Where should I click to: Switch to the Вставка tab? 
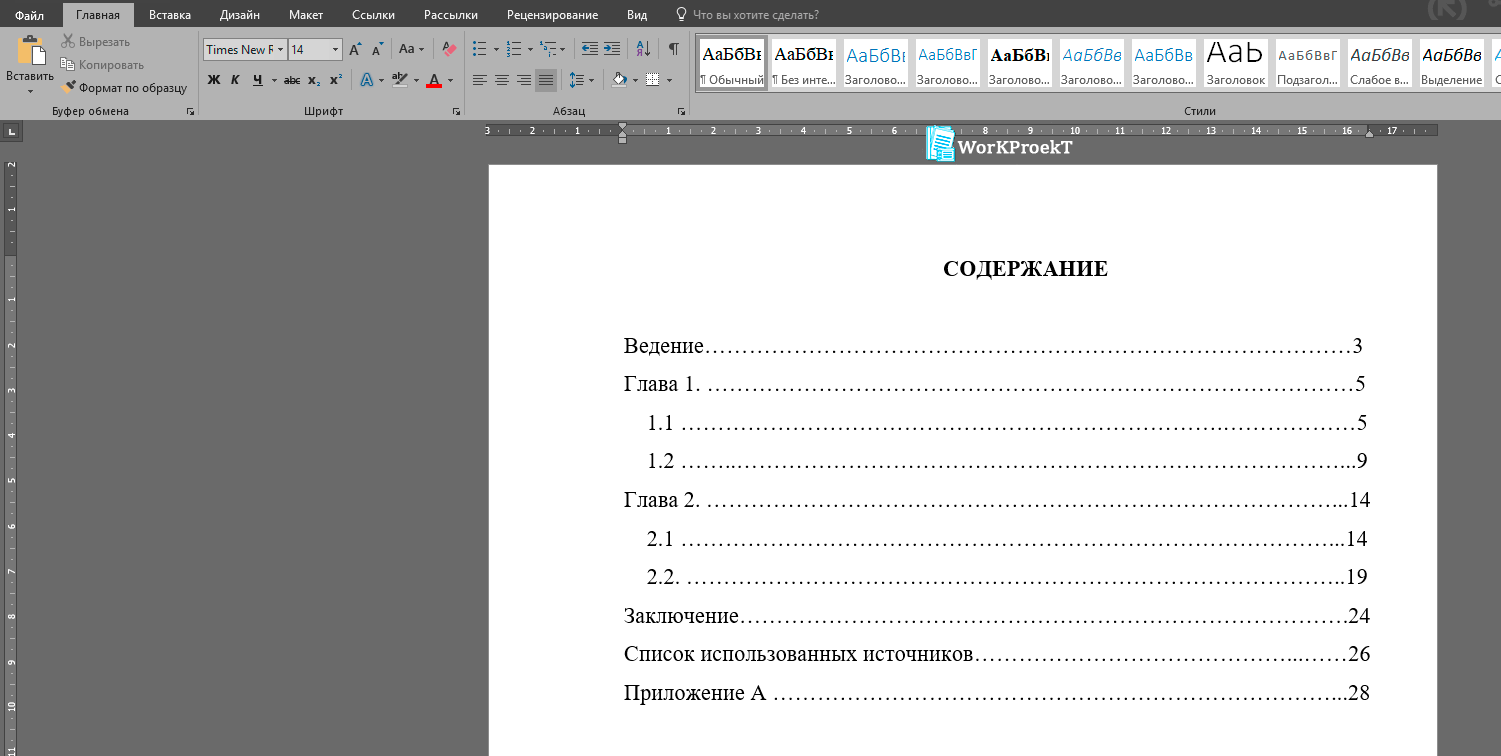170,15
